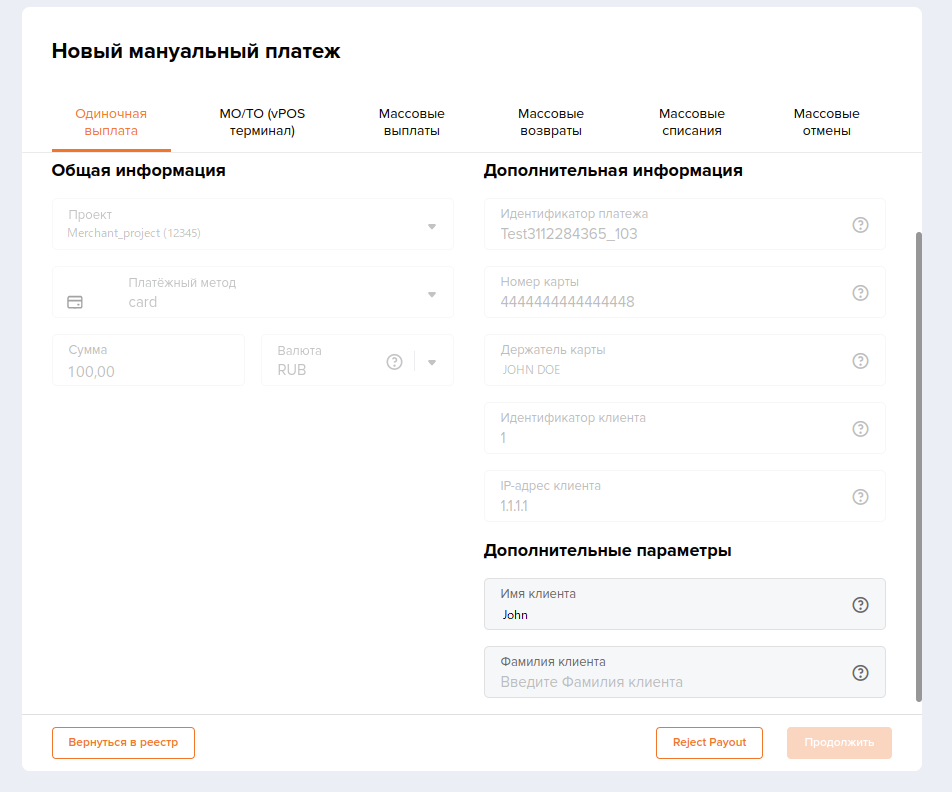Open Платёжный метод dropdown arrow
Viewport: 952px width, 792px height.
432,295
